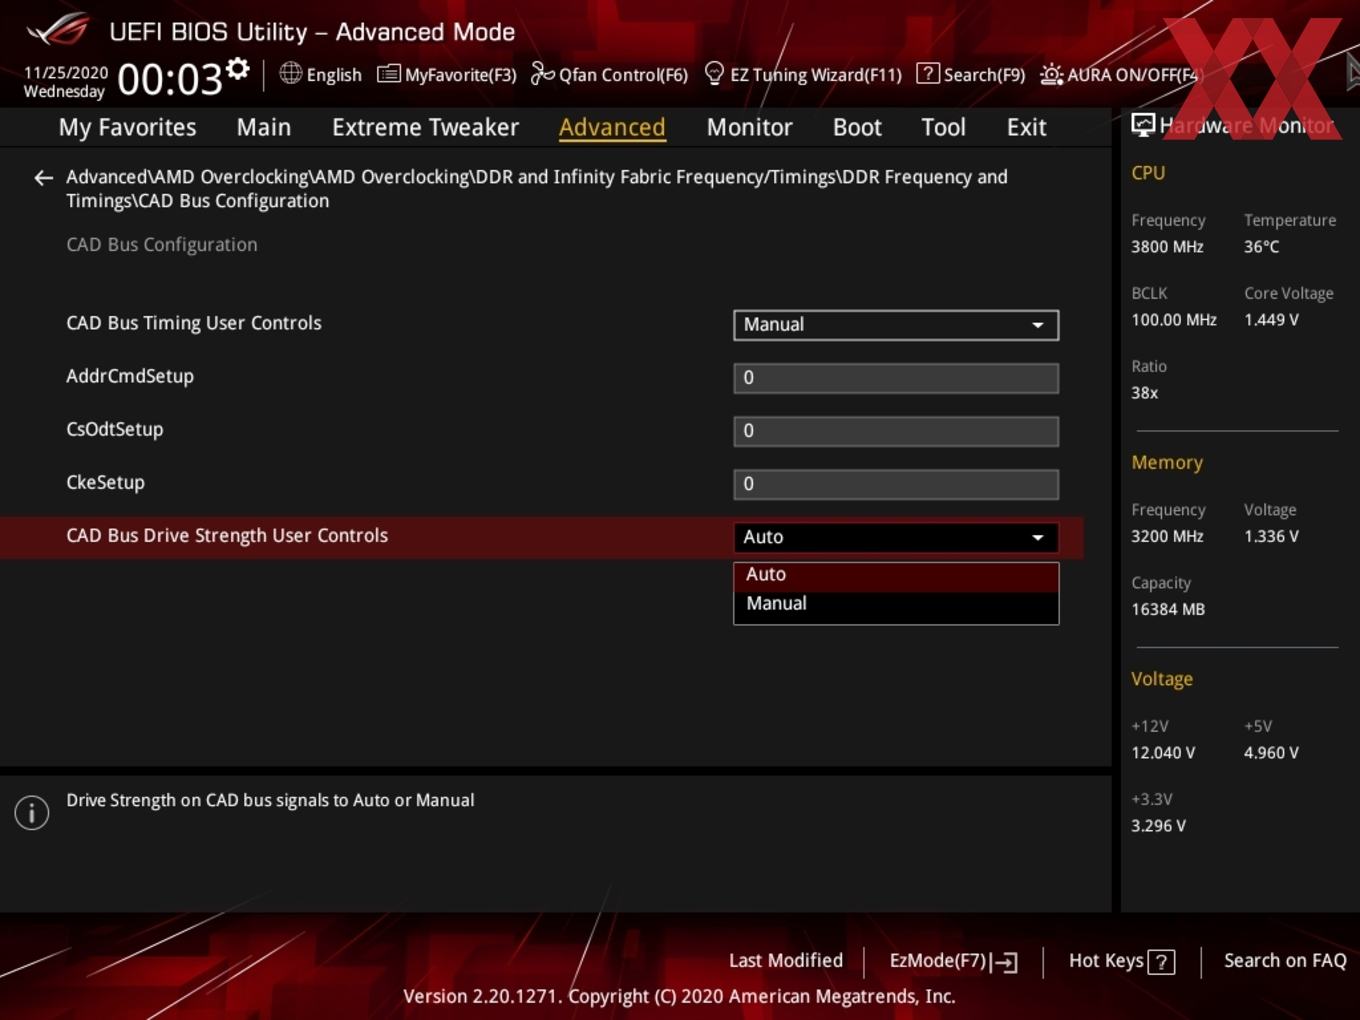Open the My Favorites tab
The height and width of the screenshot is (1020, 1360).
click(127, 127)
